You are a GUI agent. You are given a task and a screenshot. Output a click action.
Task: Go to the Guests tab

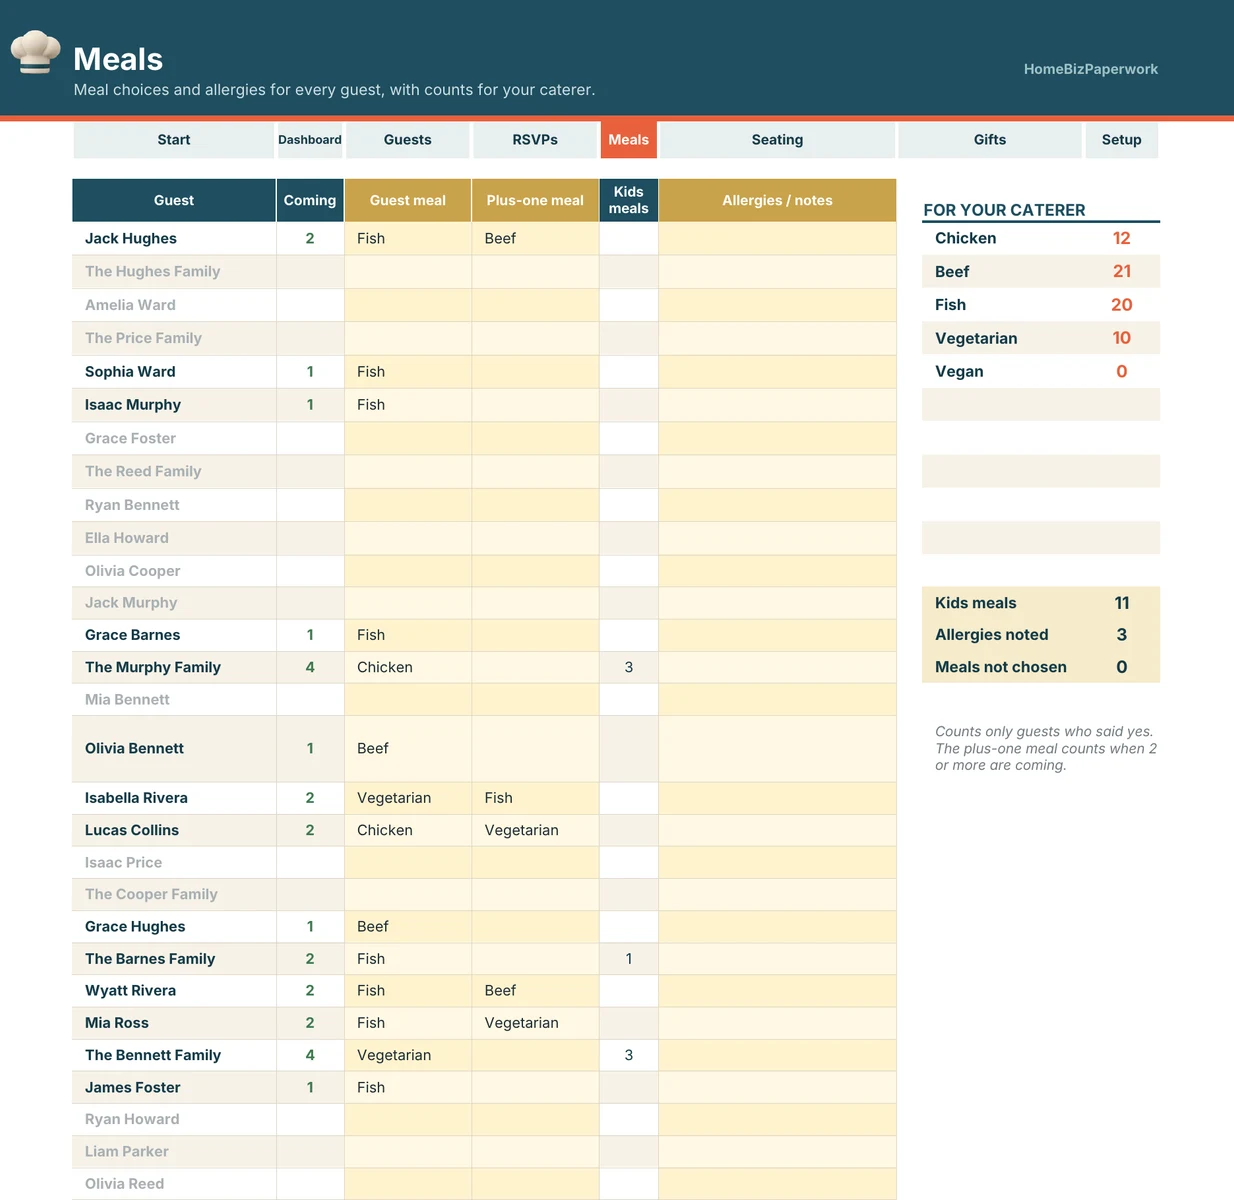tap(408, 140)
